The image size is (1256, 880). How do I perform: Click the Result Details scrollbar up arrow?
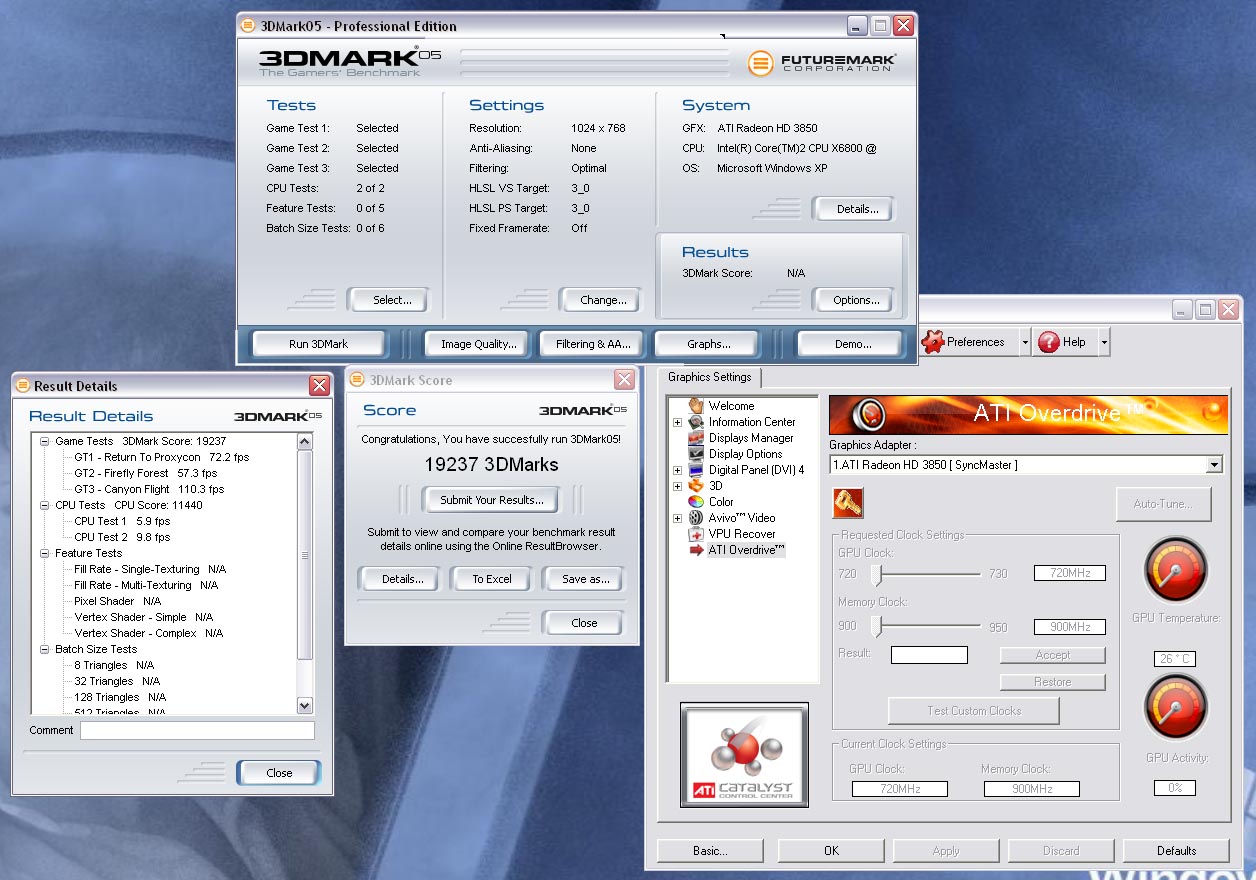[305, 441]
